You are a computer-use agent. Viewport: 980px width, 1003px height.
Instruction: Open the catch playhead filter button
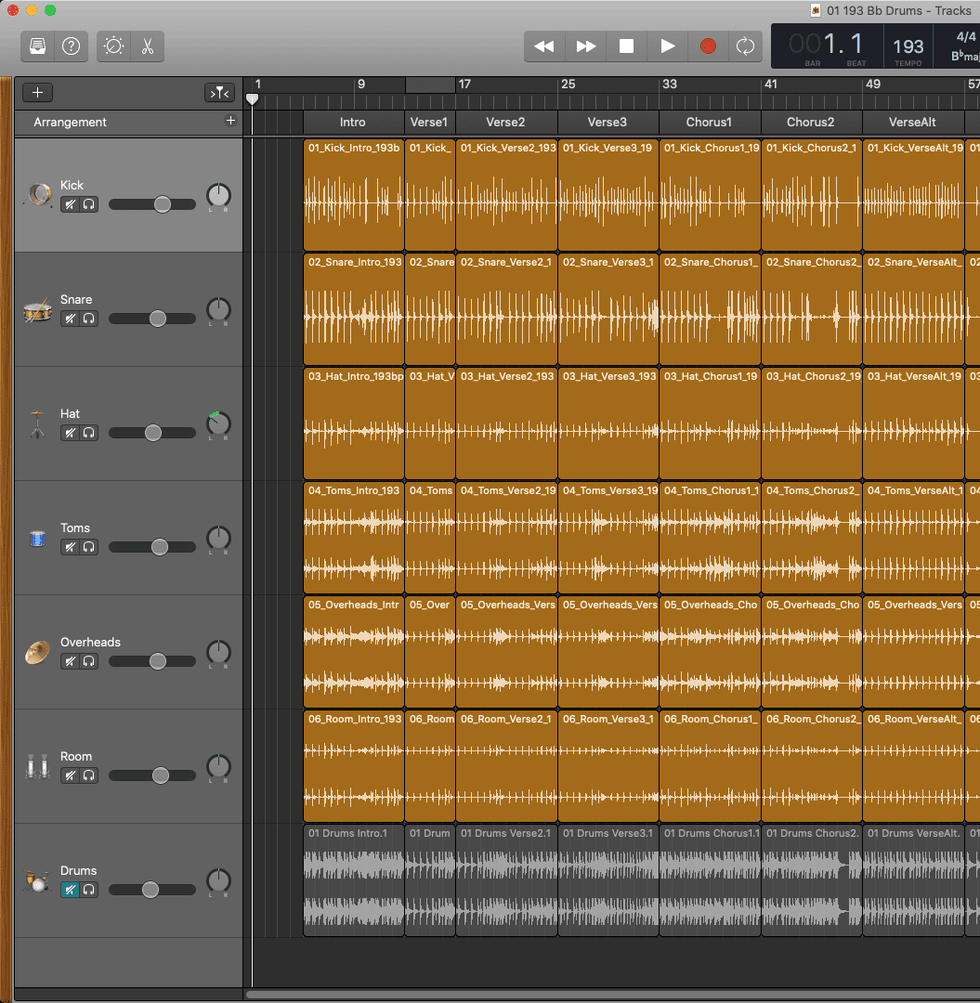tap(219, 93)
